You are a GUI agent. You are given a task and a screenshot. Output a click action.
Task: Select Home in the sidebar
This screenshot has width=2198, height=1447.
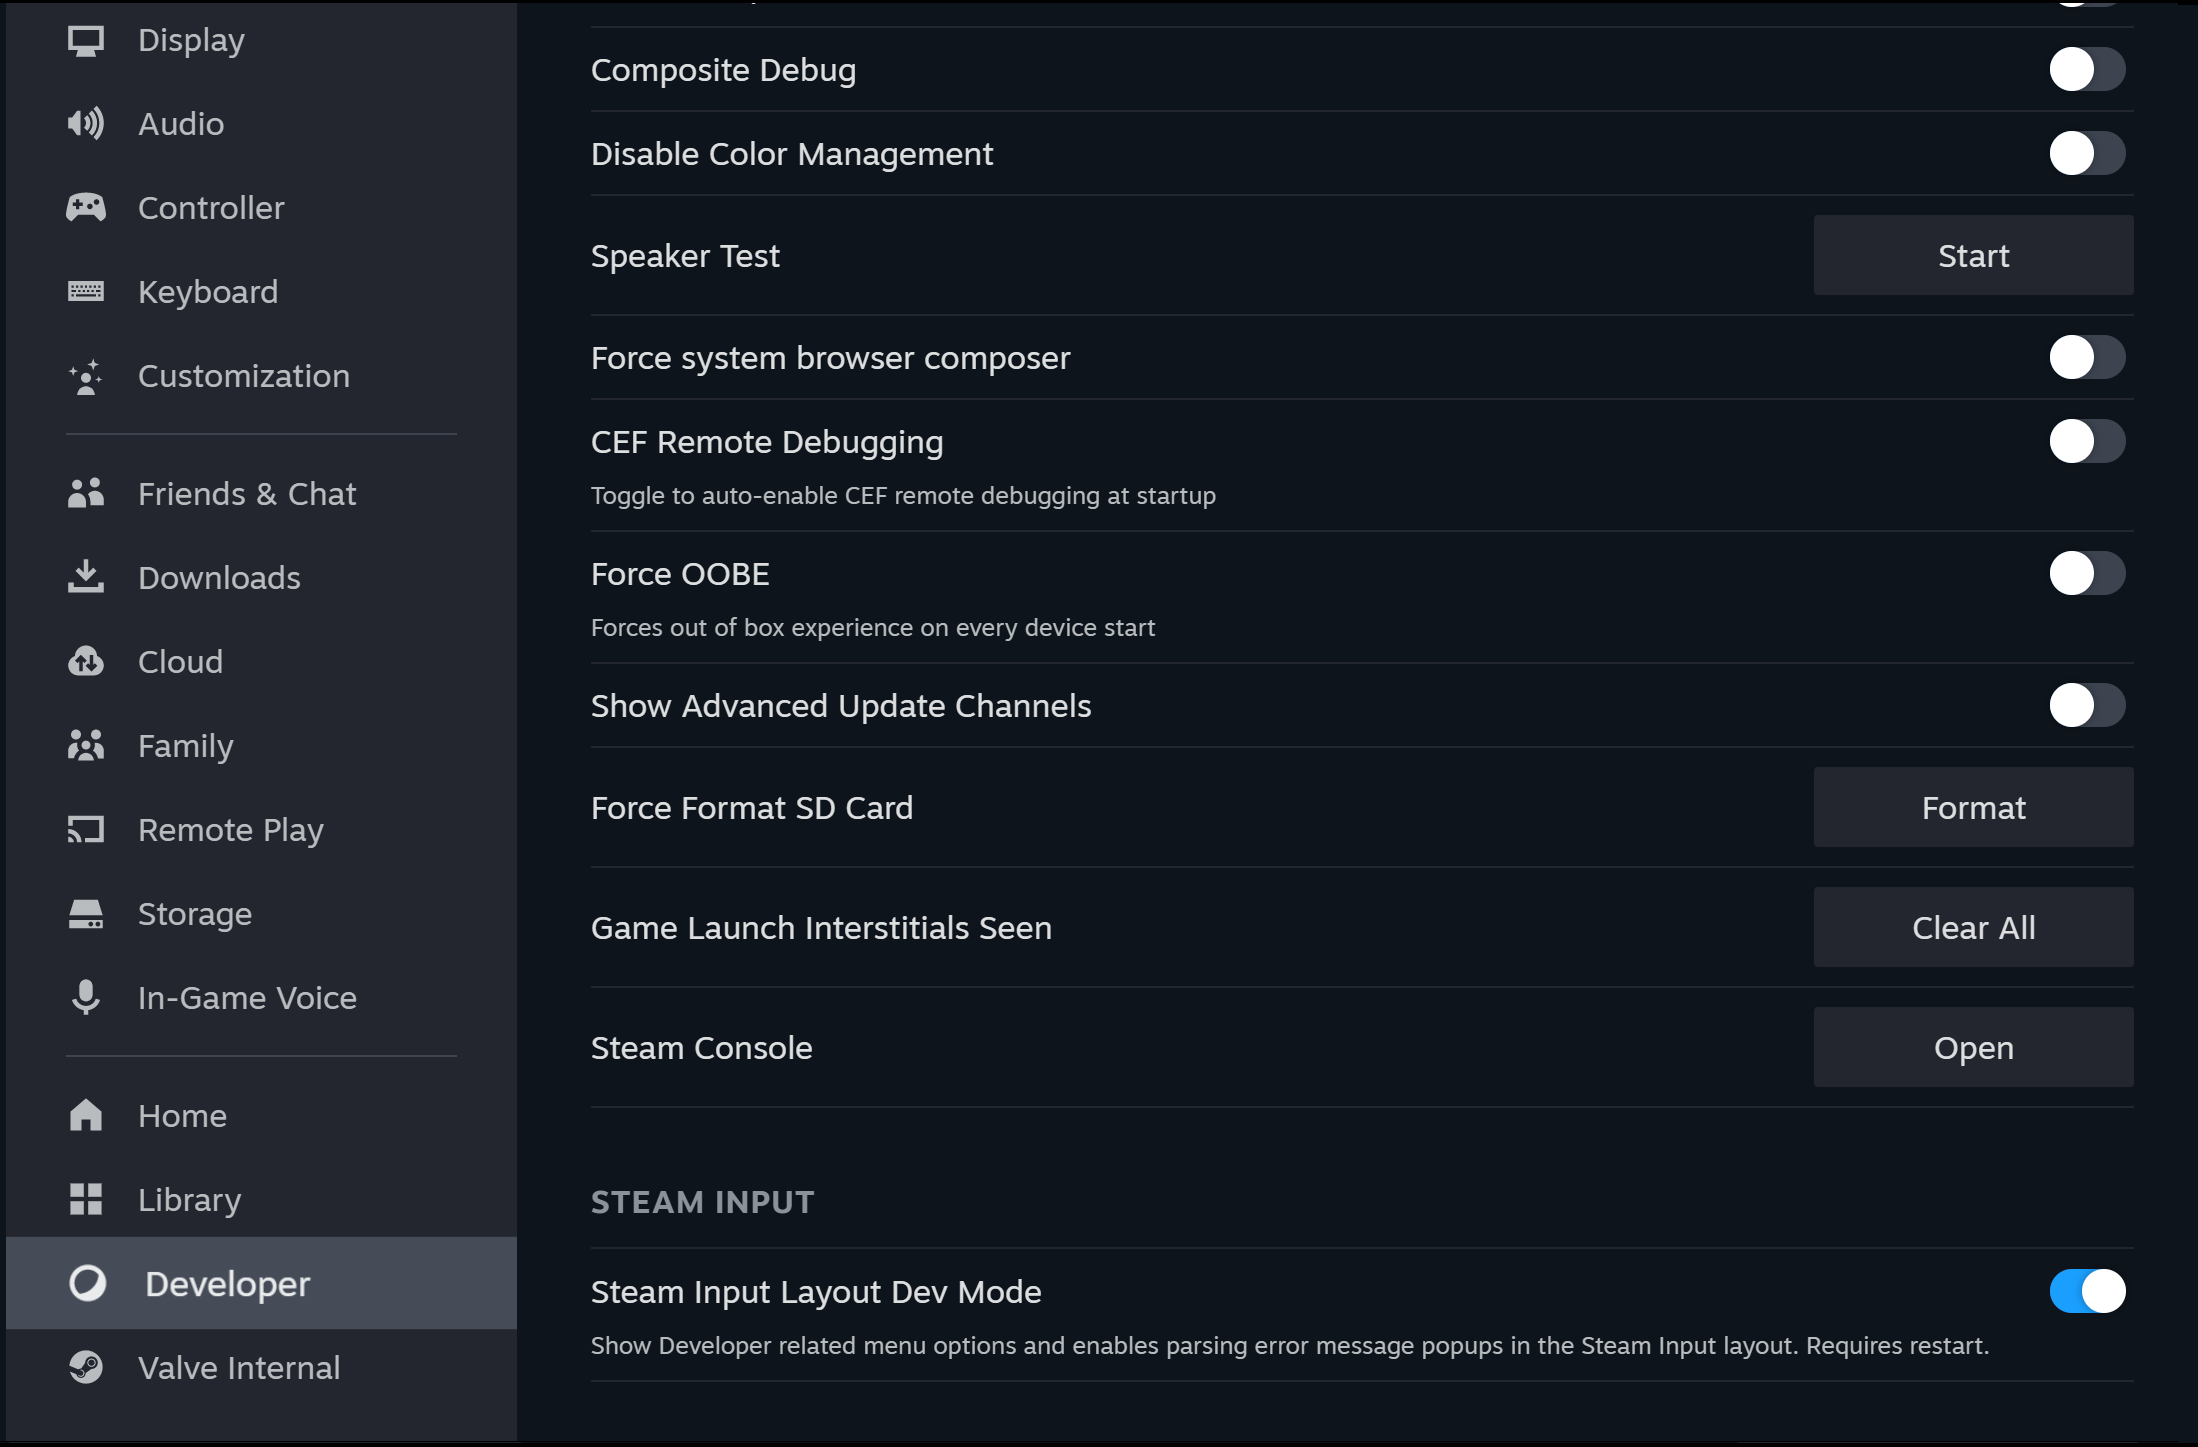[261, 1116]
